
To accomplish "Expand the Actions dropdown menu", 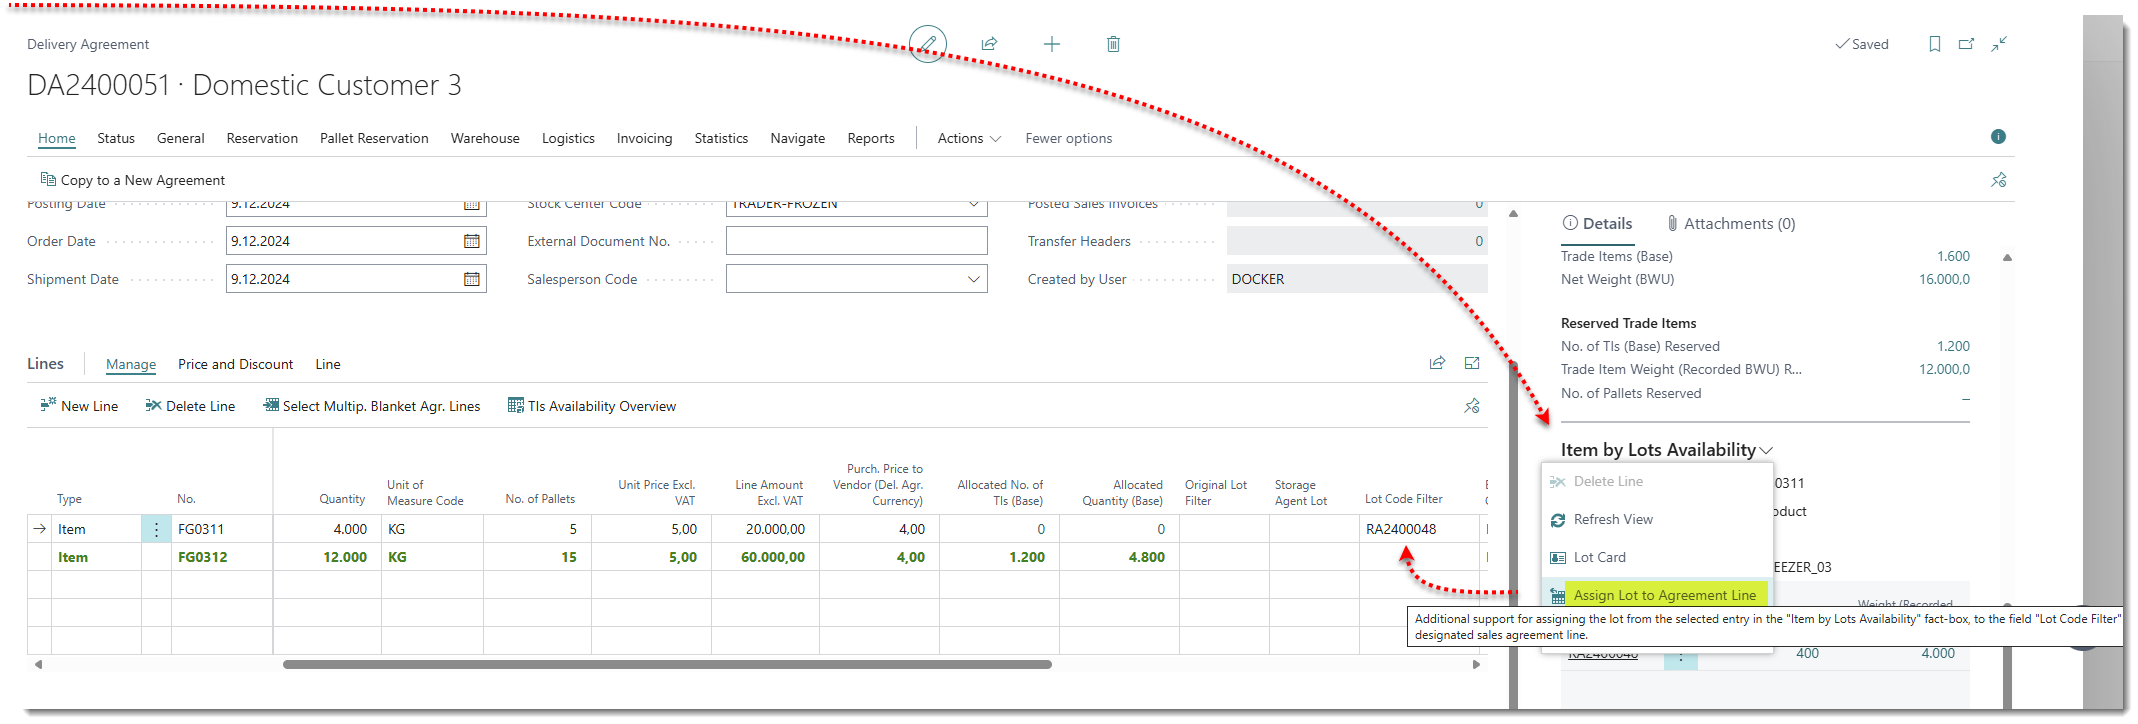I will [968, 139].
